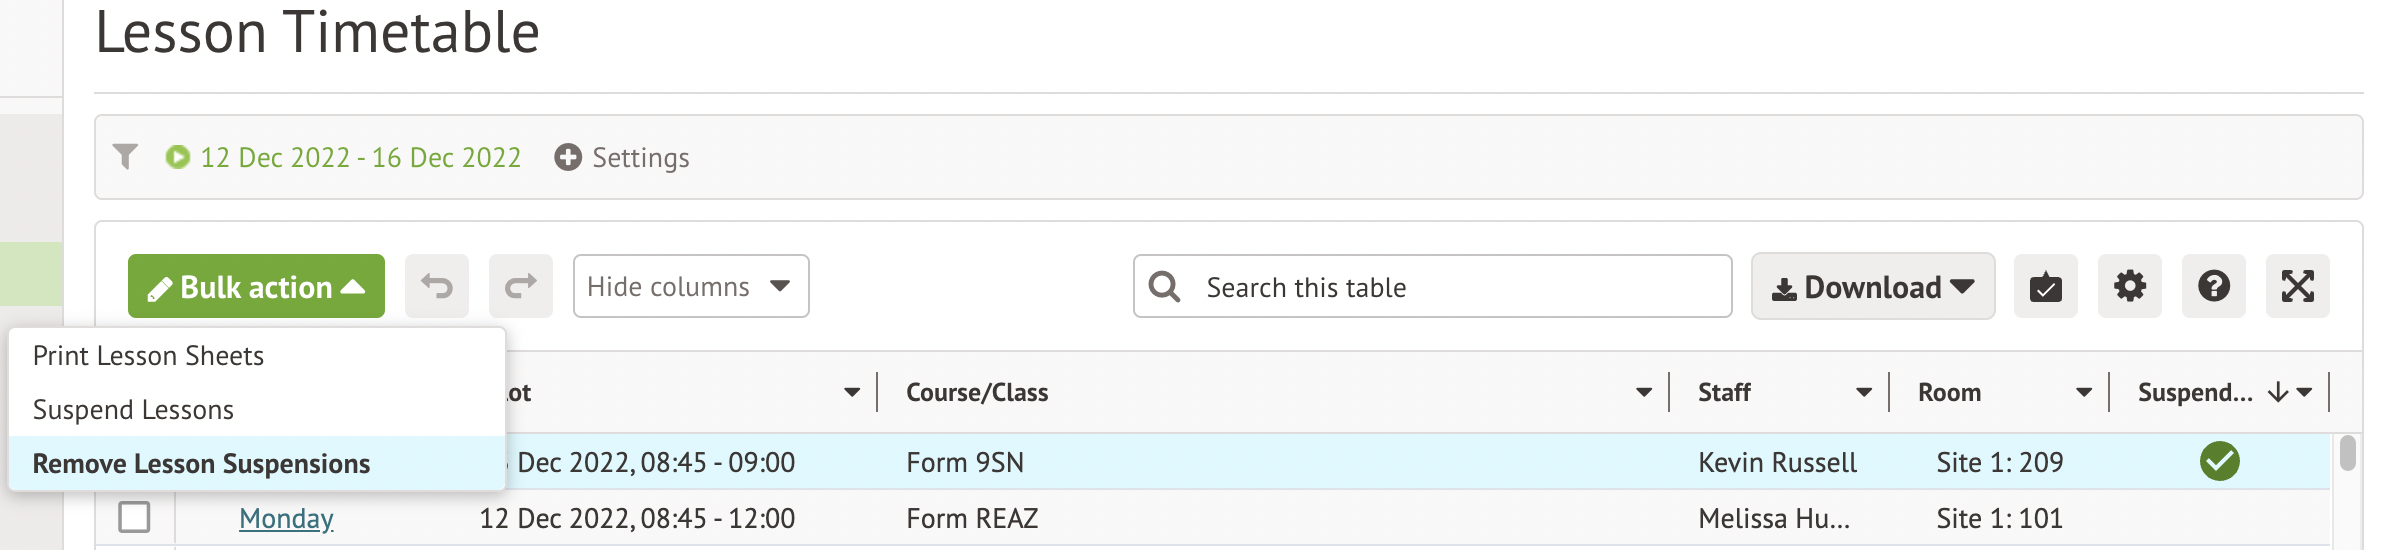This screenshot has height=550, width=2382.
Task: Click the undo arrow icon
Action: (x=437, y=287)
